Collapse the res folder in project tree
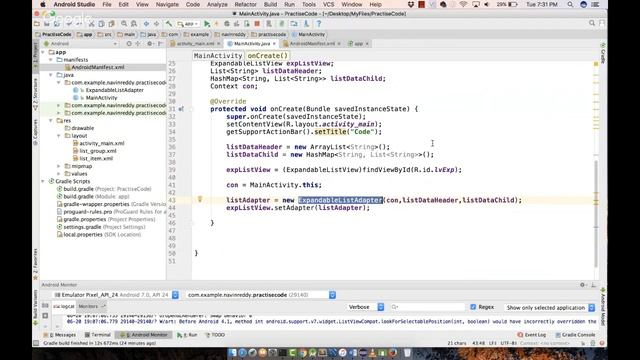 pos(51,121)
